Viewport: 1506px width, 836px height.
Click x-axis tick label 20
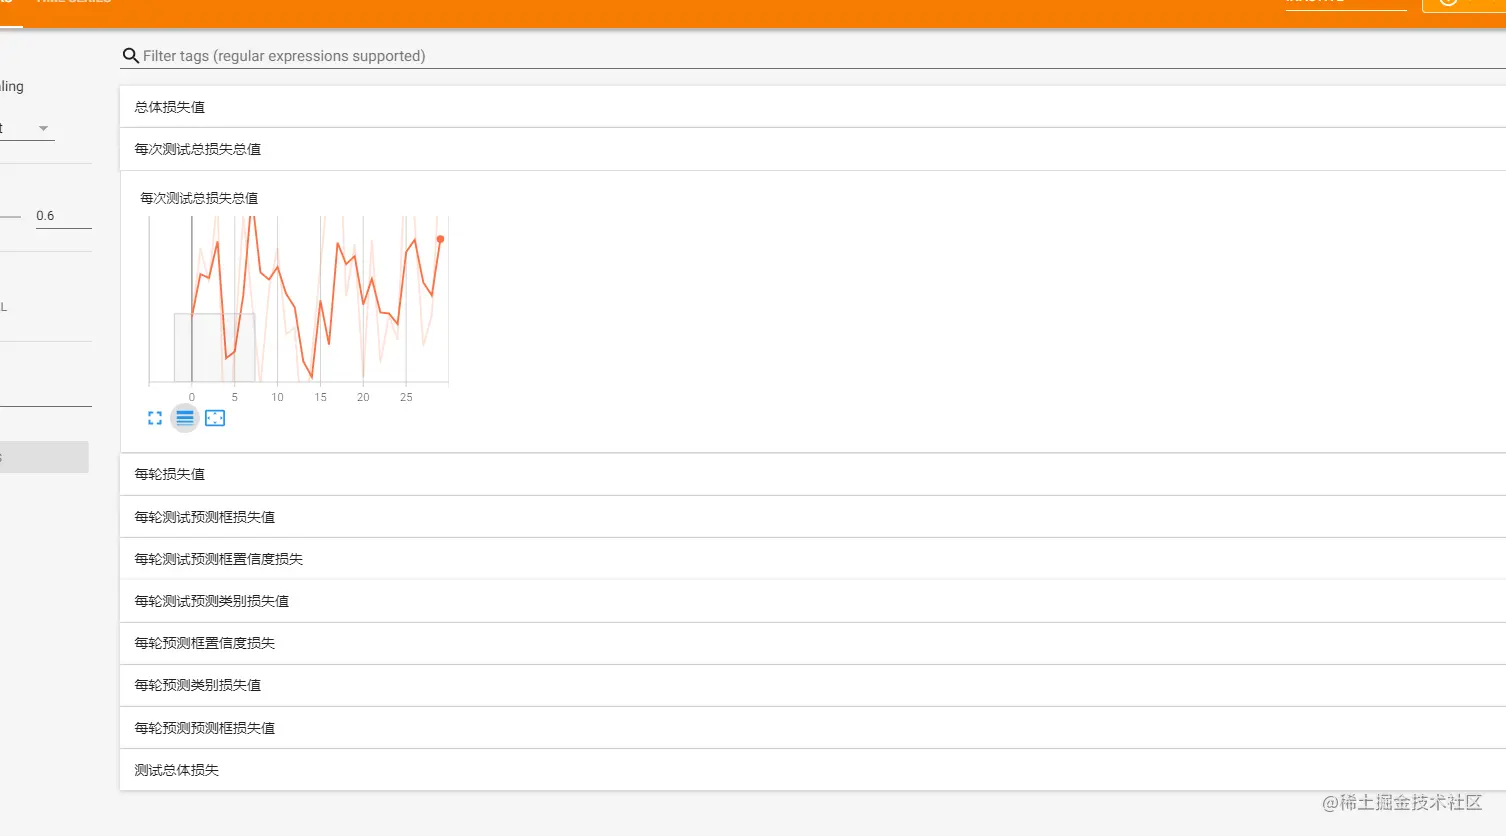point(363,397)
